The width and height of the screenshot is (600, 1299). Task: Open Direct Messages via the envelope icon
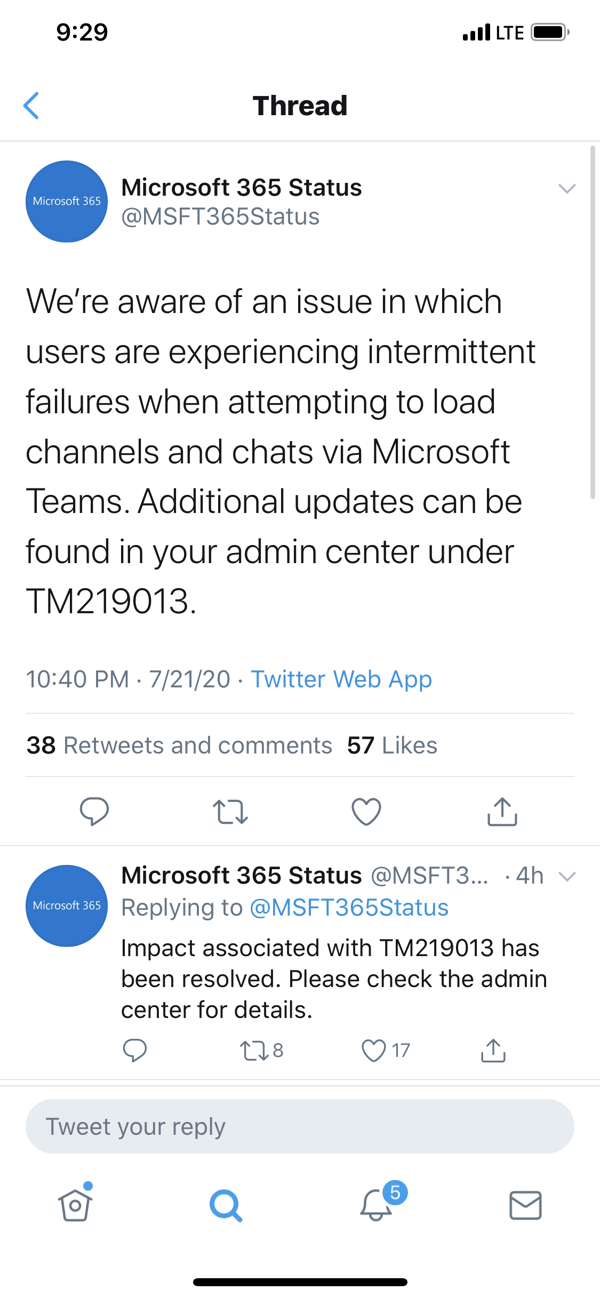pyautogui.click(x=525, y=1205)
